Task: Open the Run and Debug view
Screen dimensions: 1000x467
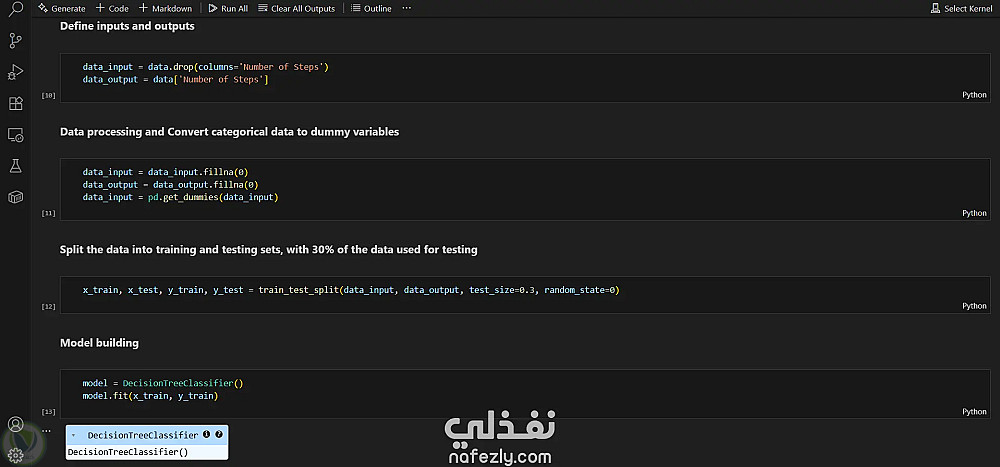Action: click(15, 72)
